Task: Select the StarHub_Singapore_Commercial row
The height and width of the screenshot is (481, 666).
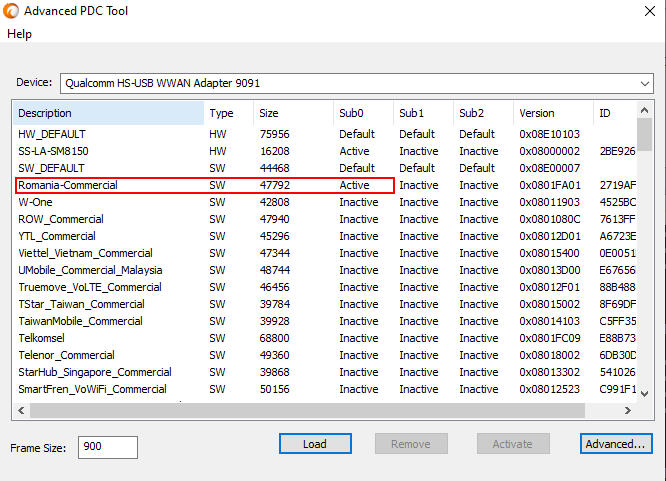Action: (x=325, y=372)
